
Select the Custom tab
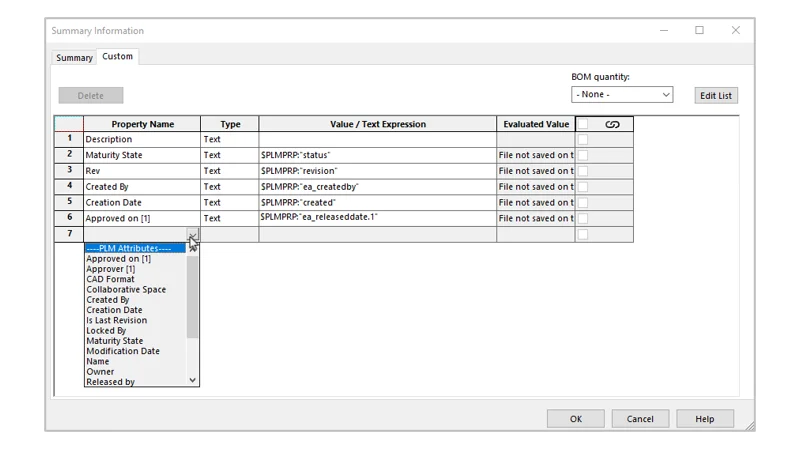(x=117, y=57)
